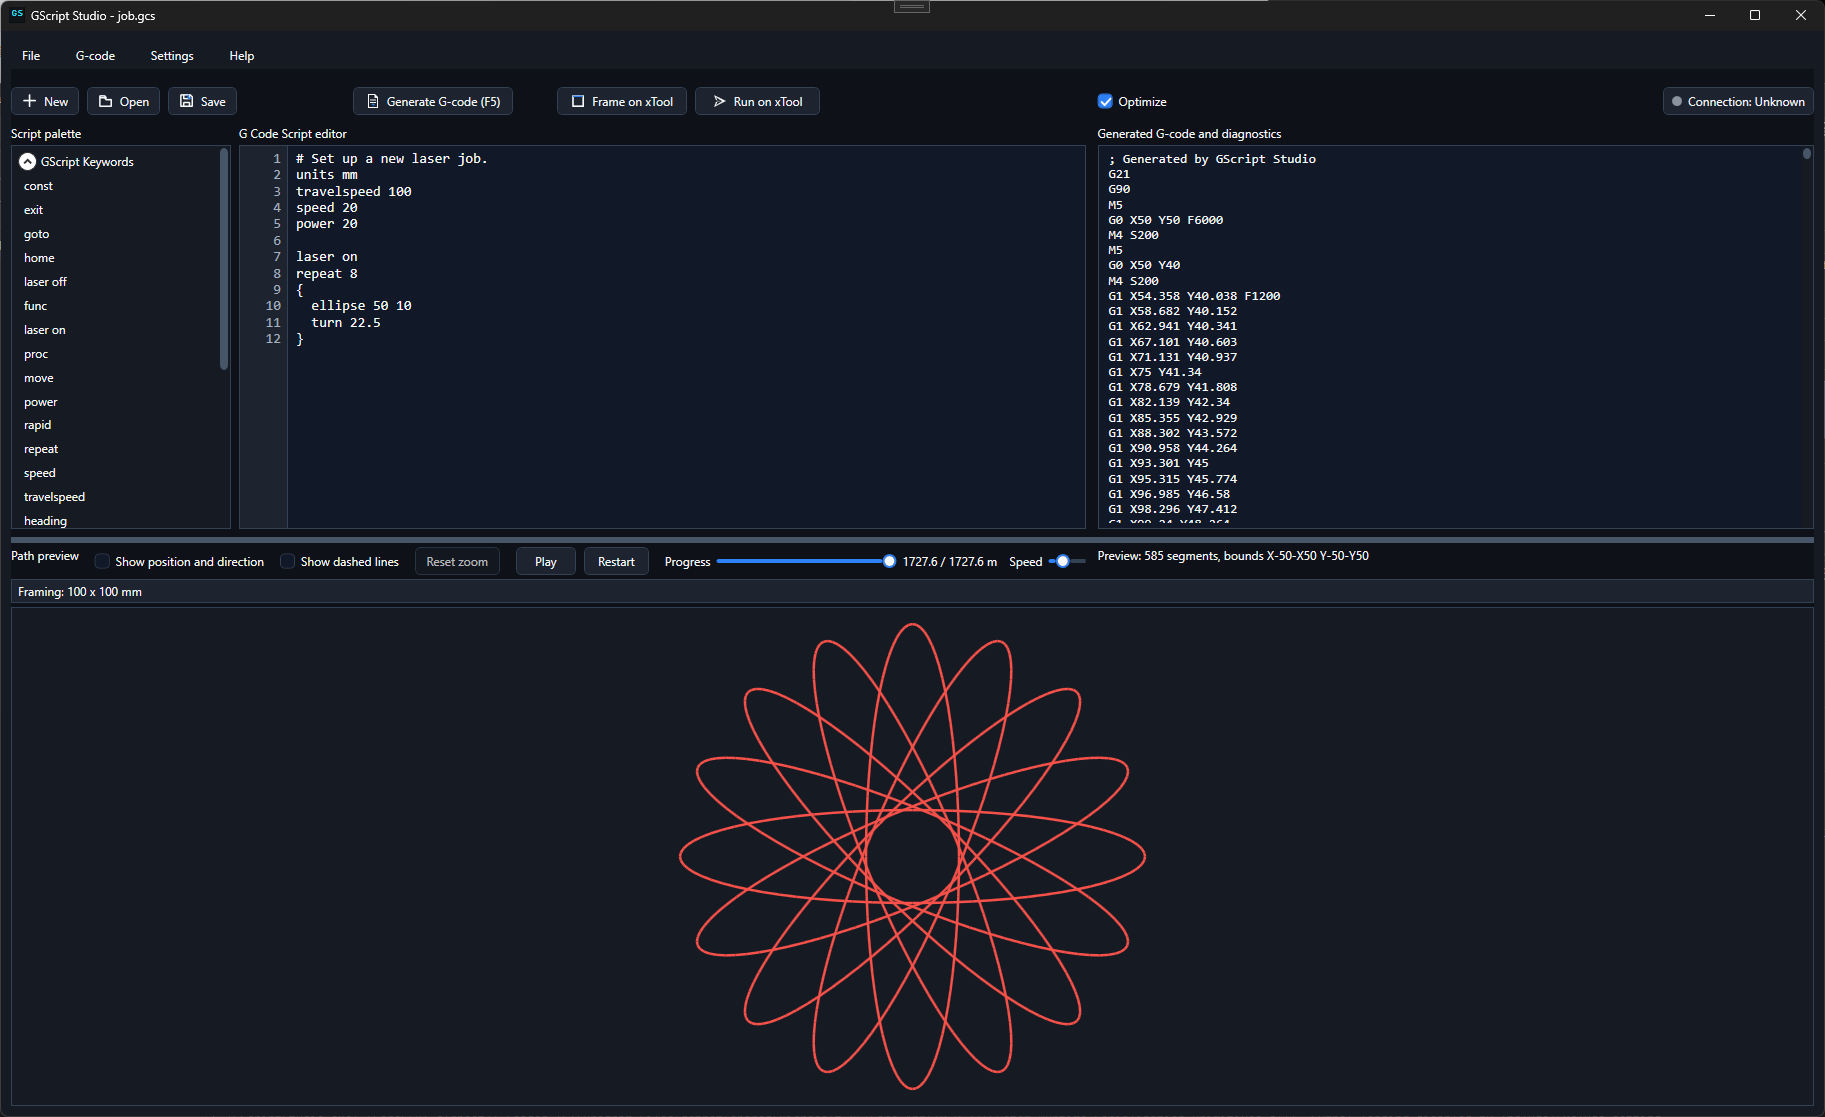Click the Connection: Unknown button
Screen dimensions: 1825x1117
pyautogui.click(x=1738, y=101)
